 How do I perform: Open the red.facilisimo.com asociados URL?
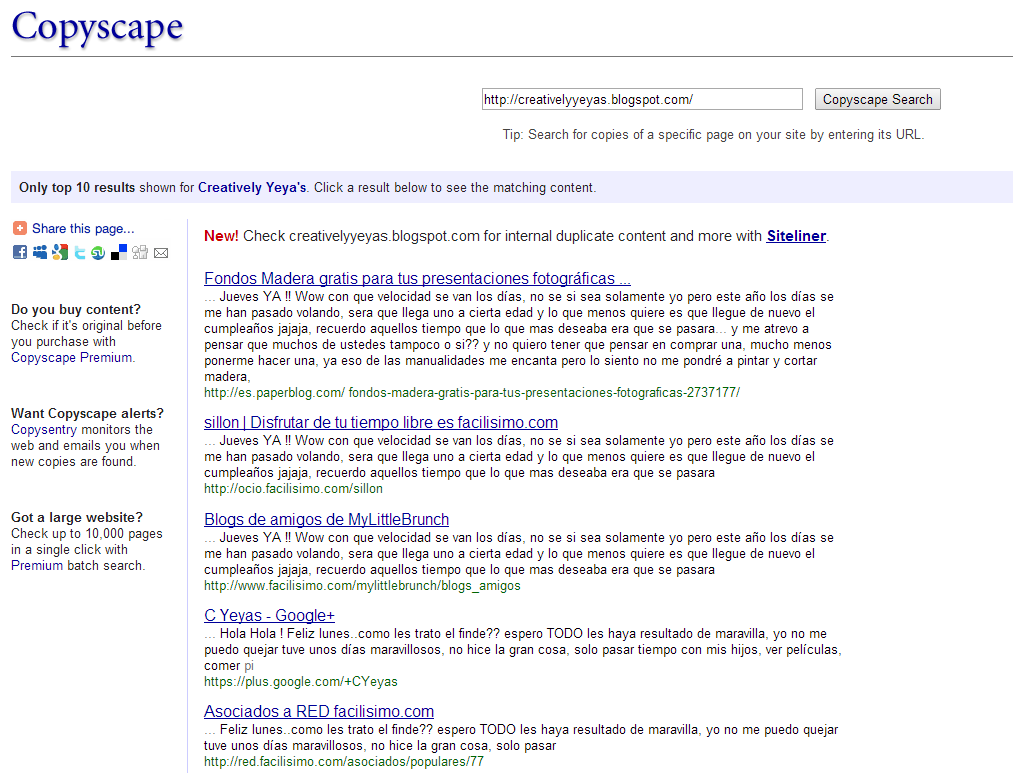point(344,762)
